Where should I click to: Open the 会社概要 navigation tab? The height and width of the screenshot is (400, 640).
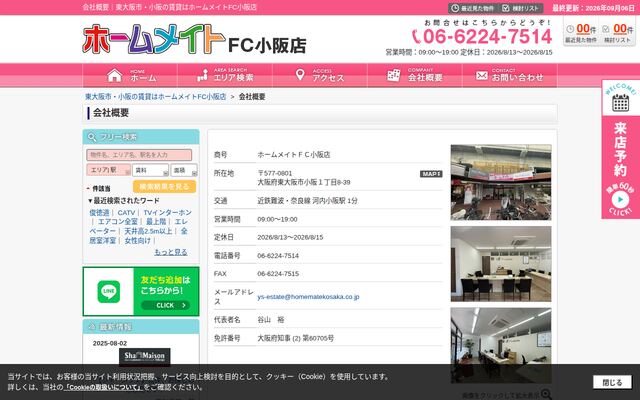[415, 76]
